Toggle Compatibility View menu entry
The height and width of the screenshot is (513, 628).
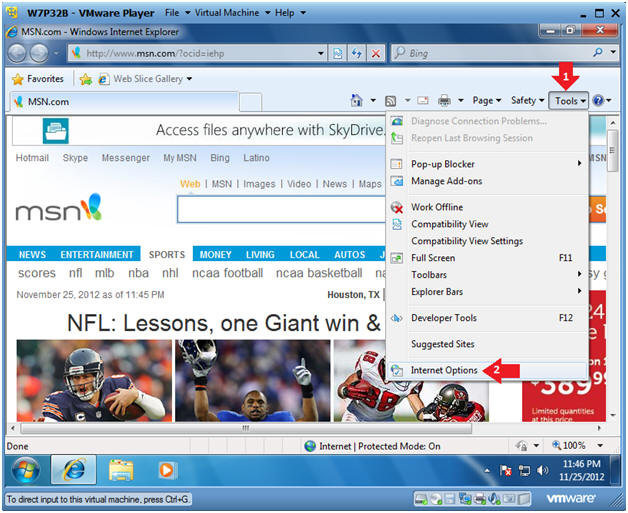487,224
